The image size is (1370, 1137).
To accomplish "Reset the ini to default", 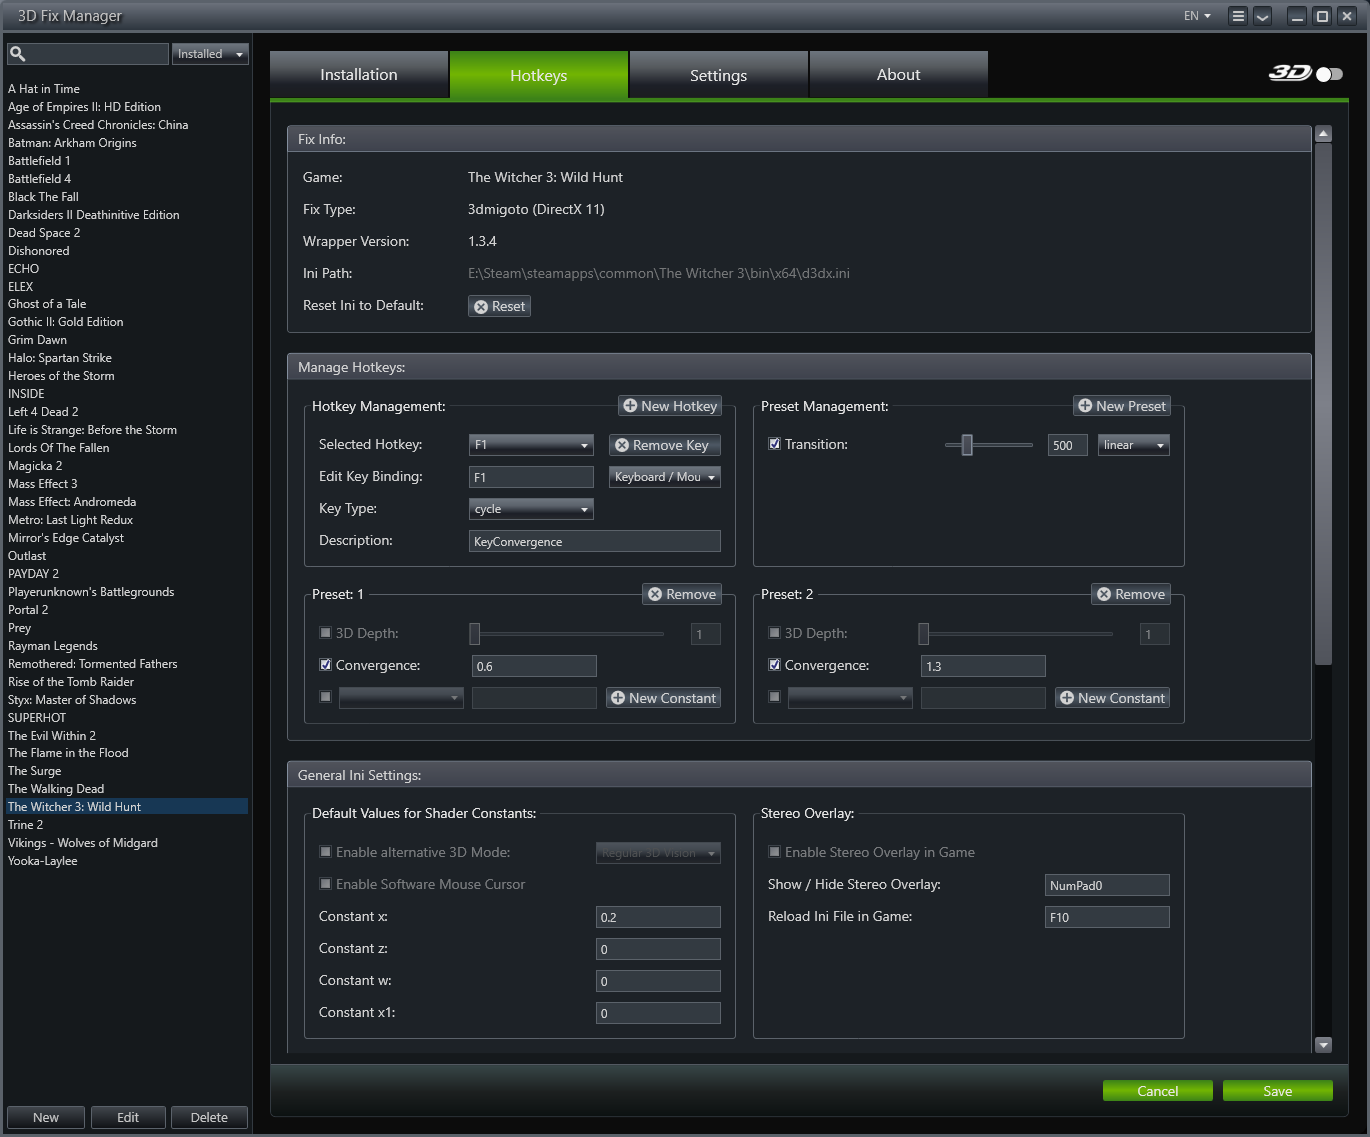I will (x=499, y=306).
